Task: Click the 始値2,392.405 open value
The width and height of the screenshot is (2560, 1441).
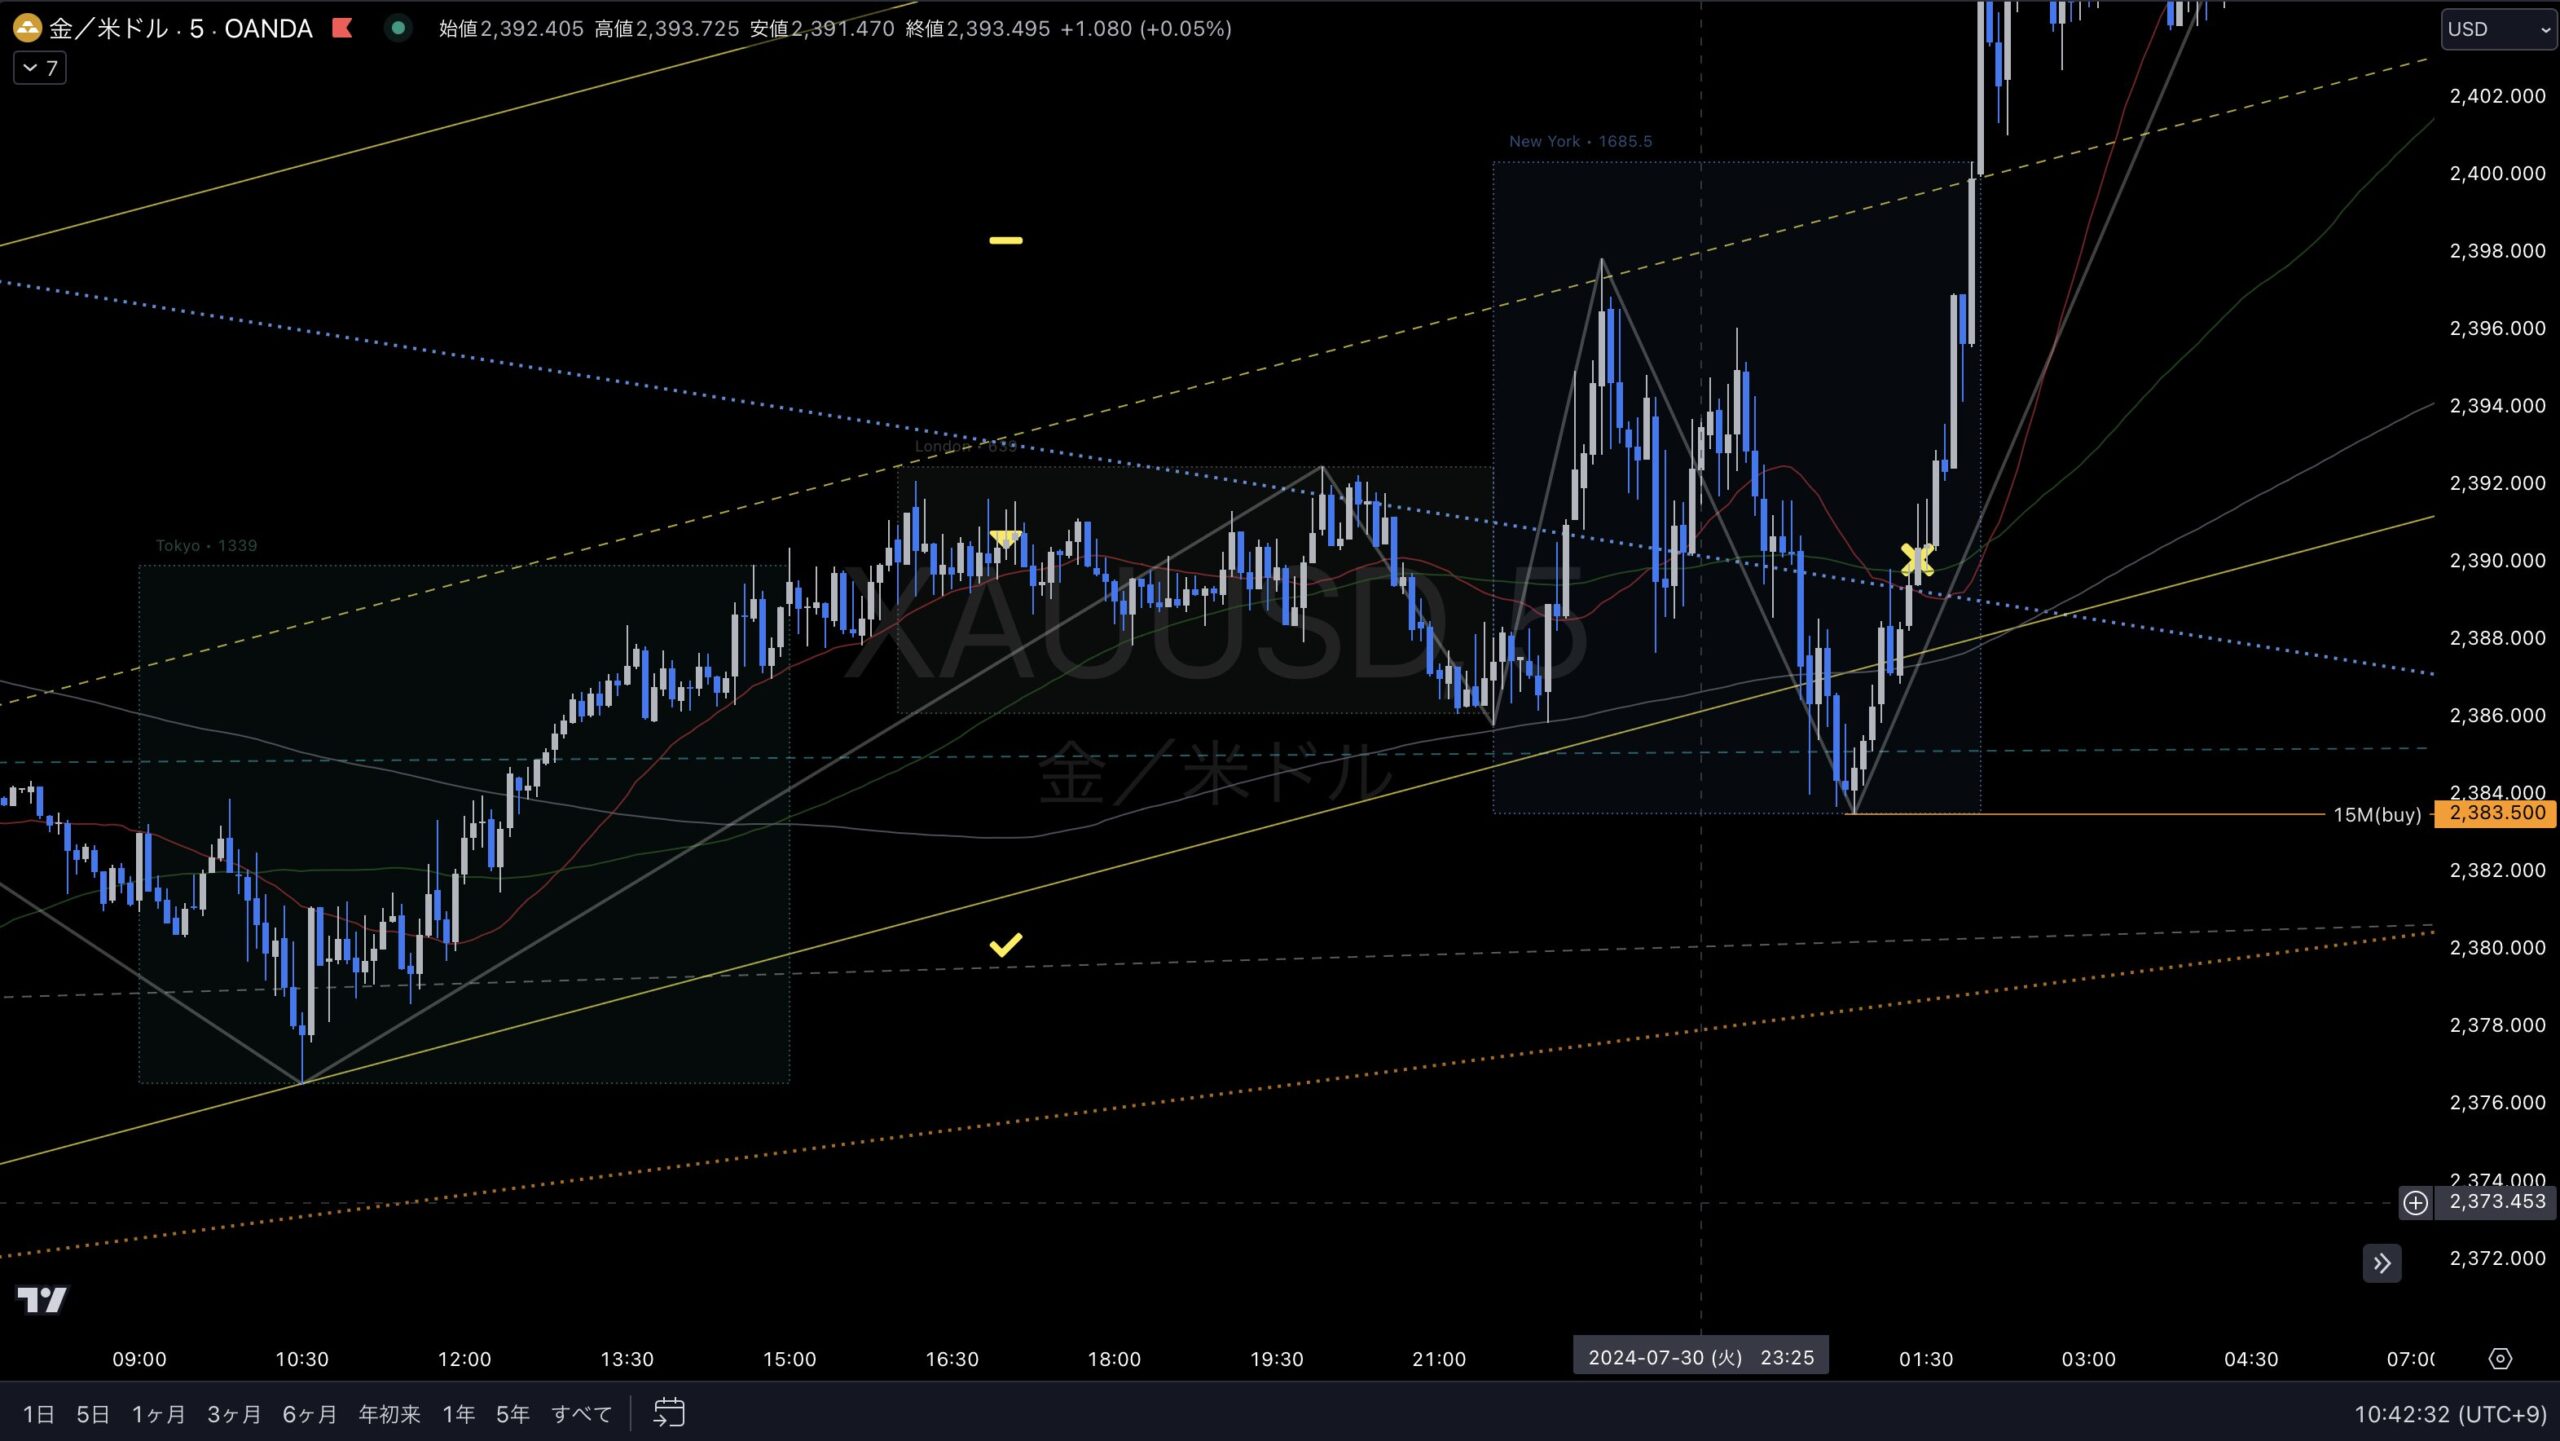Action: point(511,28)
